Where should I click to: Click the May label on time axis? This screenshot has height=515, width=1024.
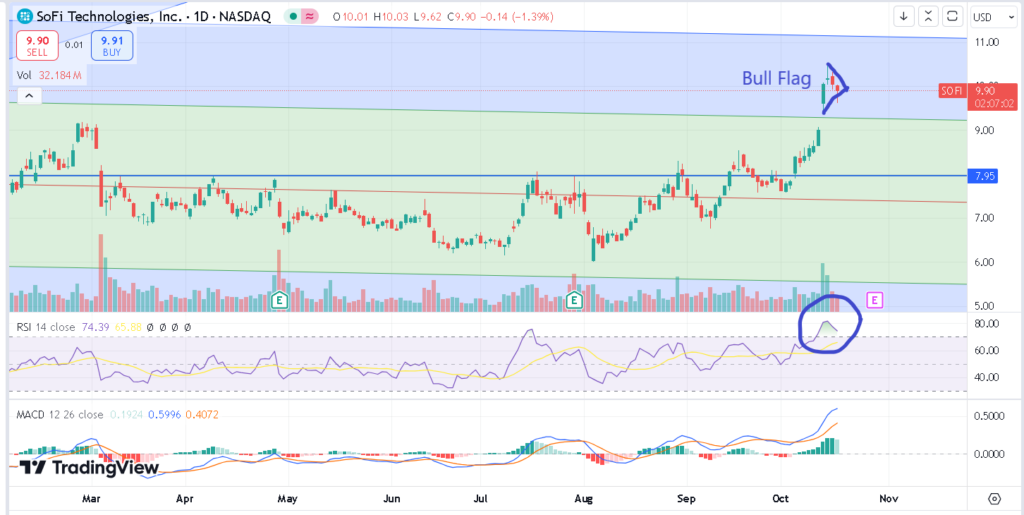click(287, 499)
